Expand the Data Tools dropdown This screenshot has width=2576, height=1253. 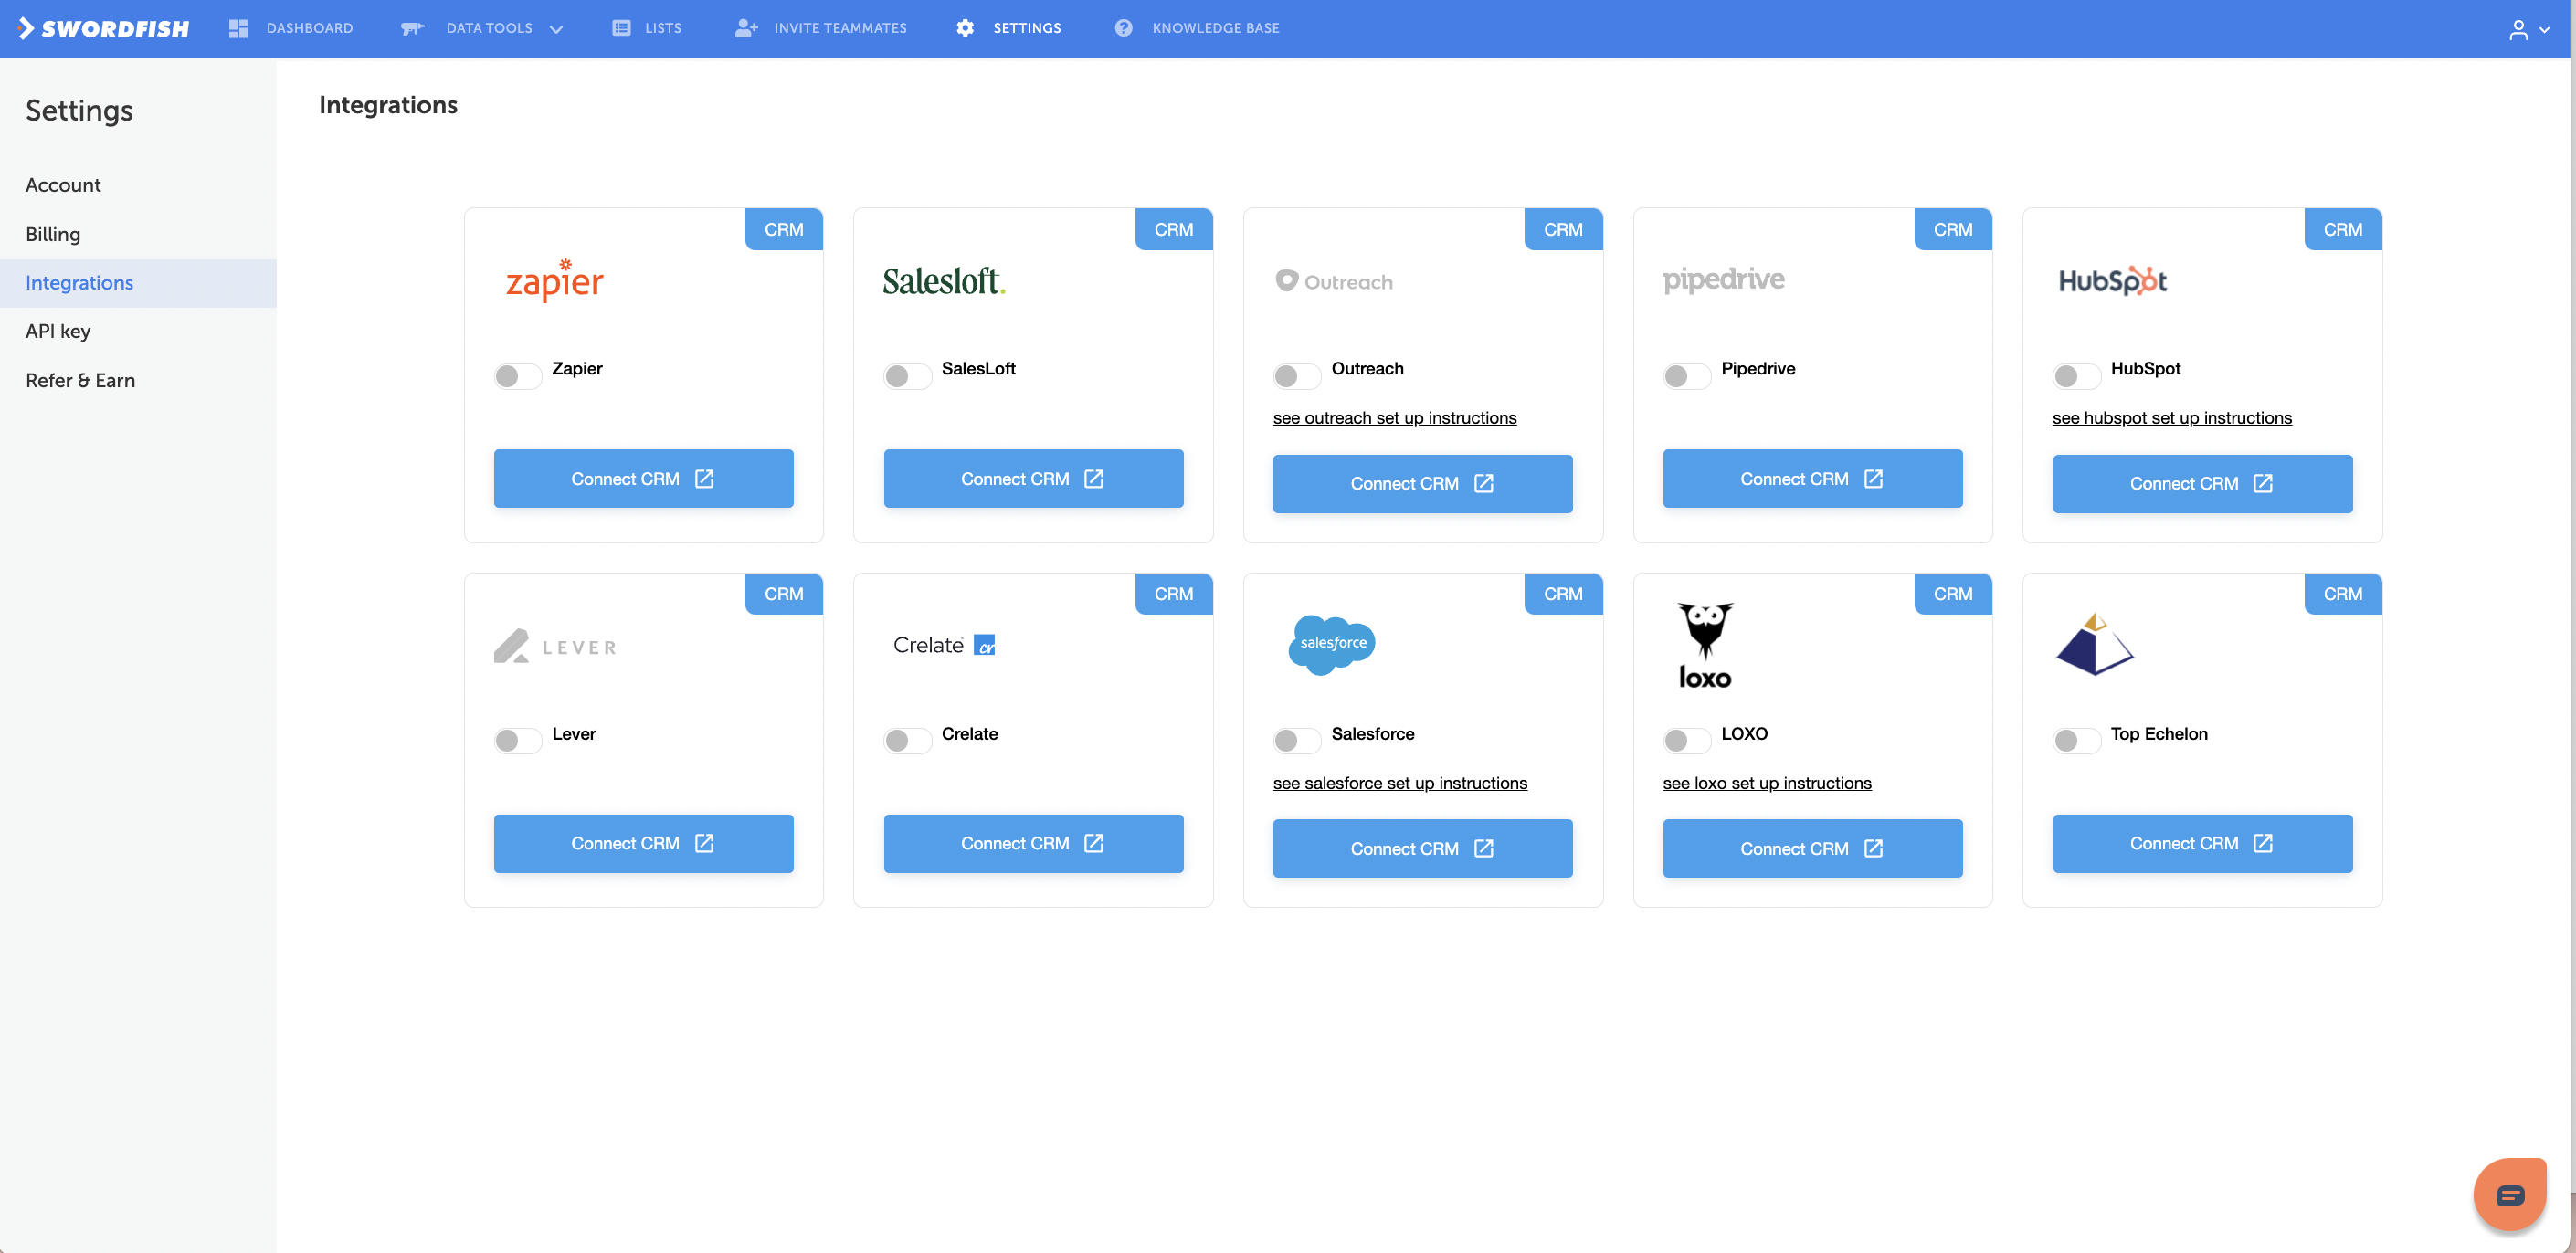click(556, 29)
